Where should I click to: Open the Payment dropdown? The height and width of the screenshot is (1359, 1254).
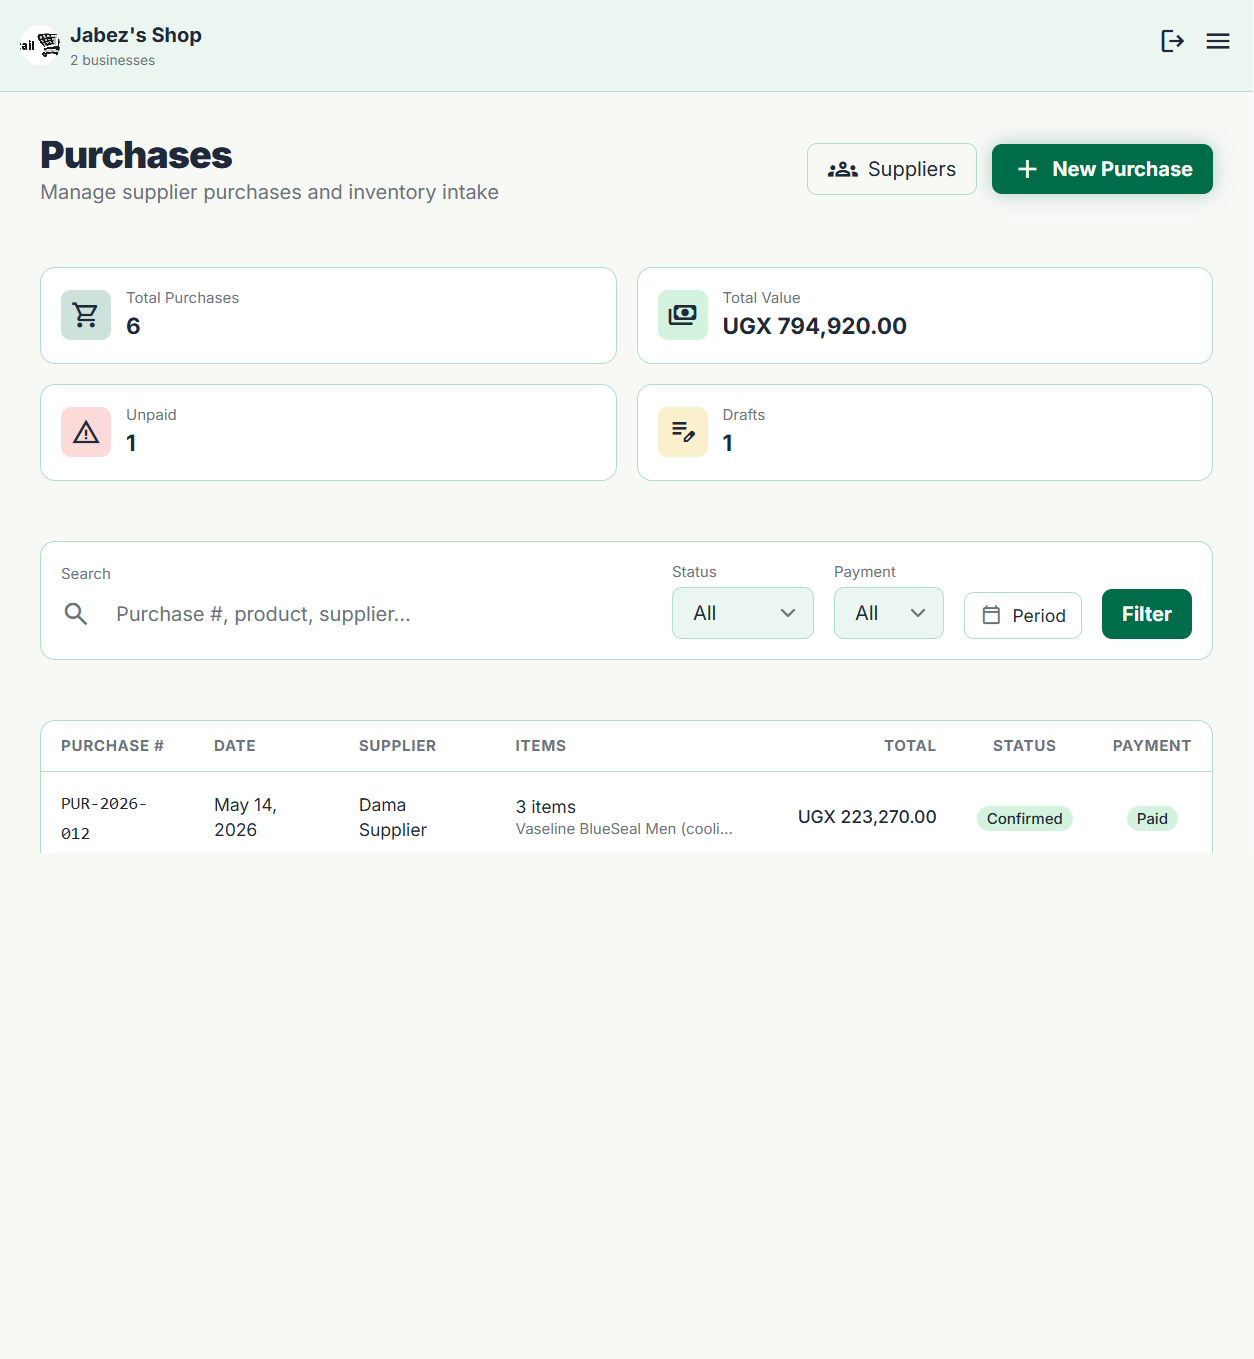point(889,613)
